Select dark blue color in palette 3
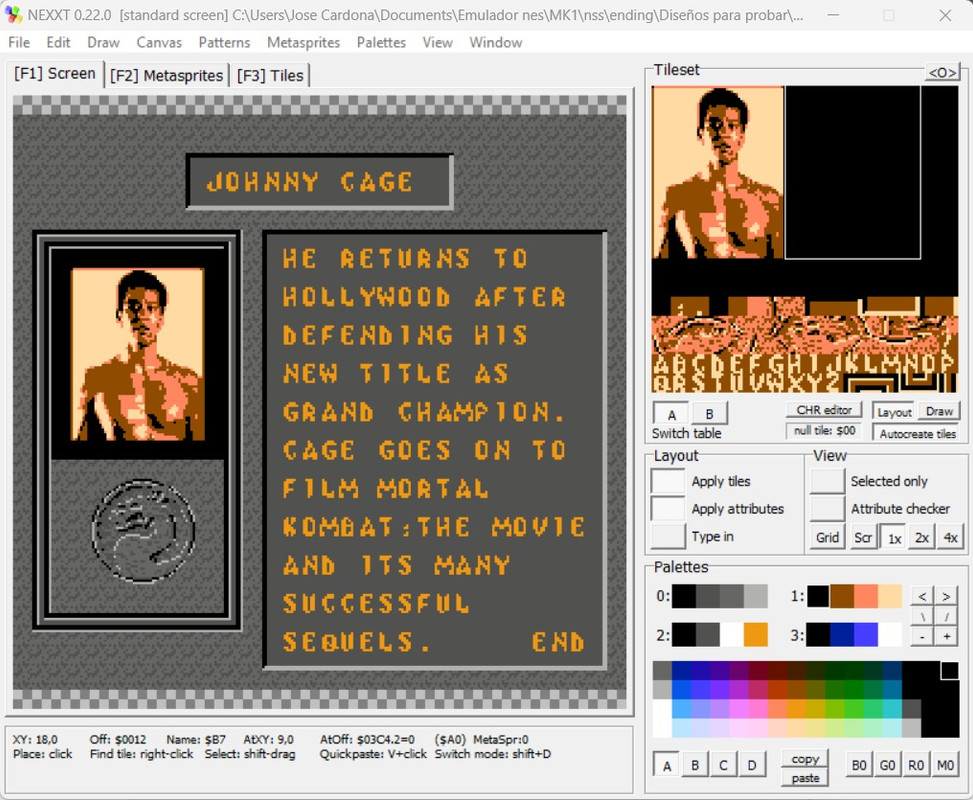The width and height of the screenshot is (973, 800). click(842, 635)
